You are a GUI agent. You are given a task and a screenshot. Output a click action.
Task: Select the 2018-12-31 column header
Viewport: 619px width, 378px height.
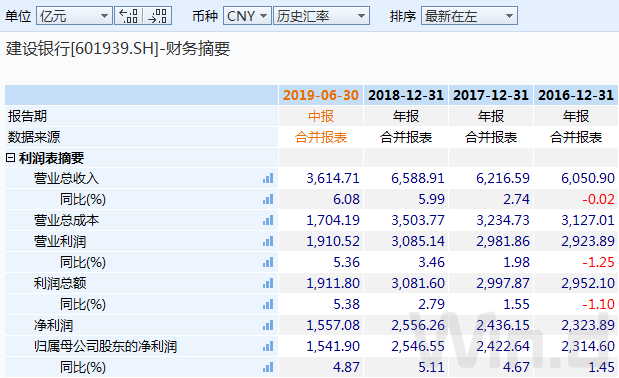point(406,95)
